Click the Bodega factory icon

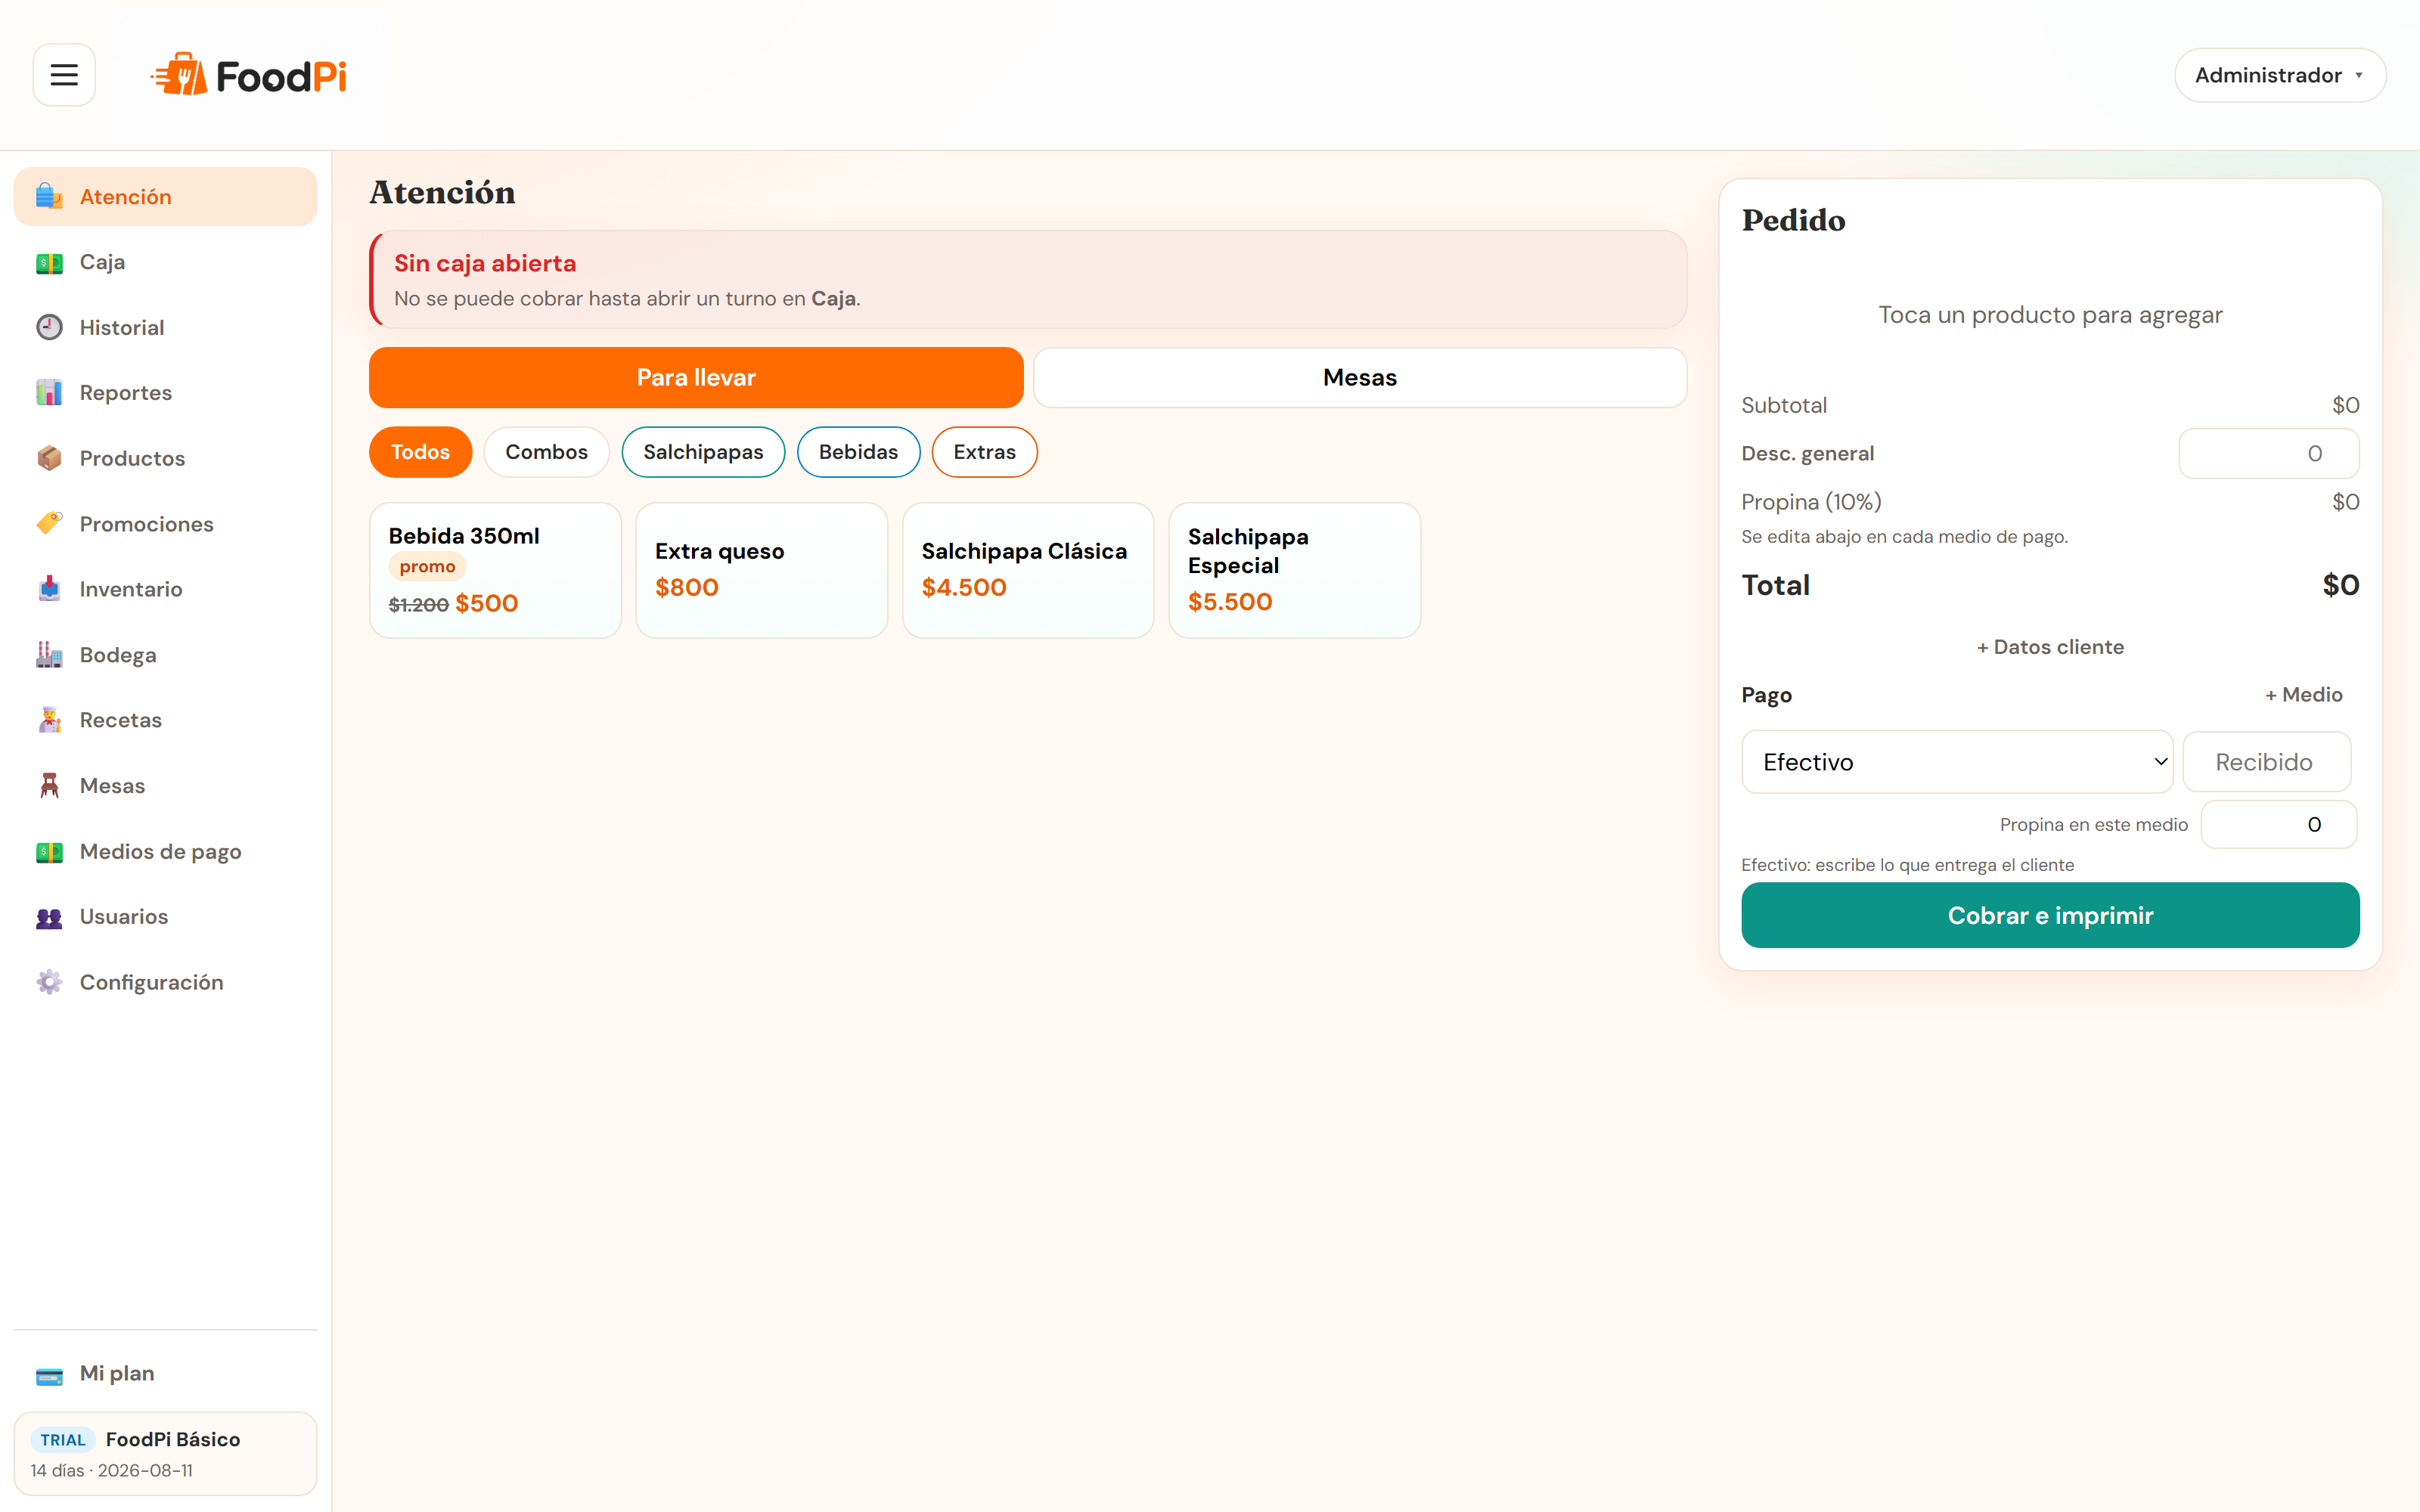tap(49, 655)
